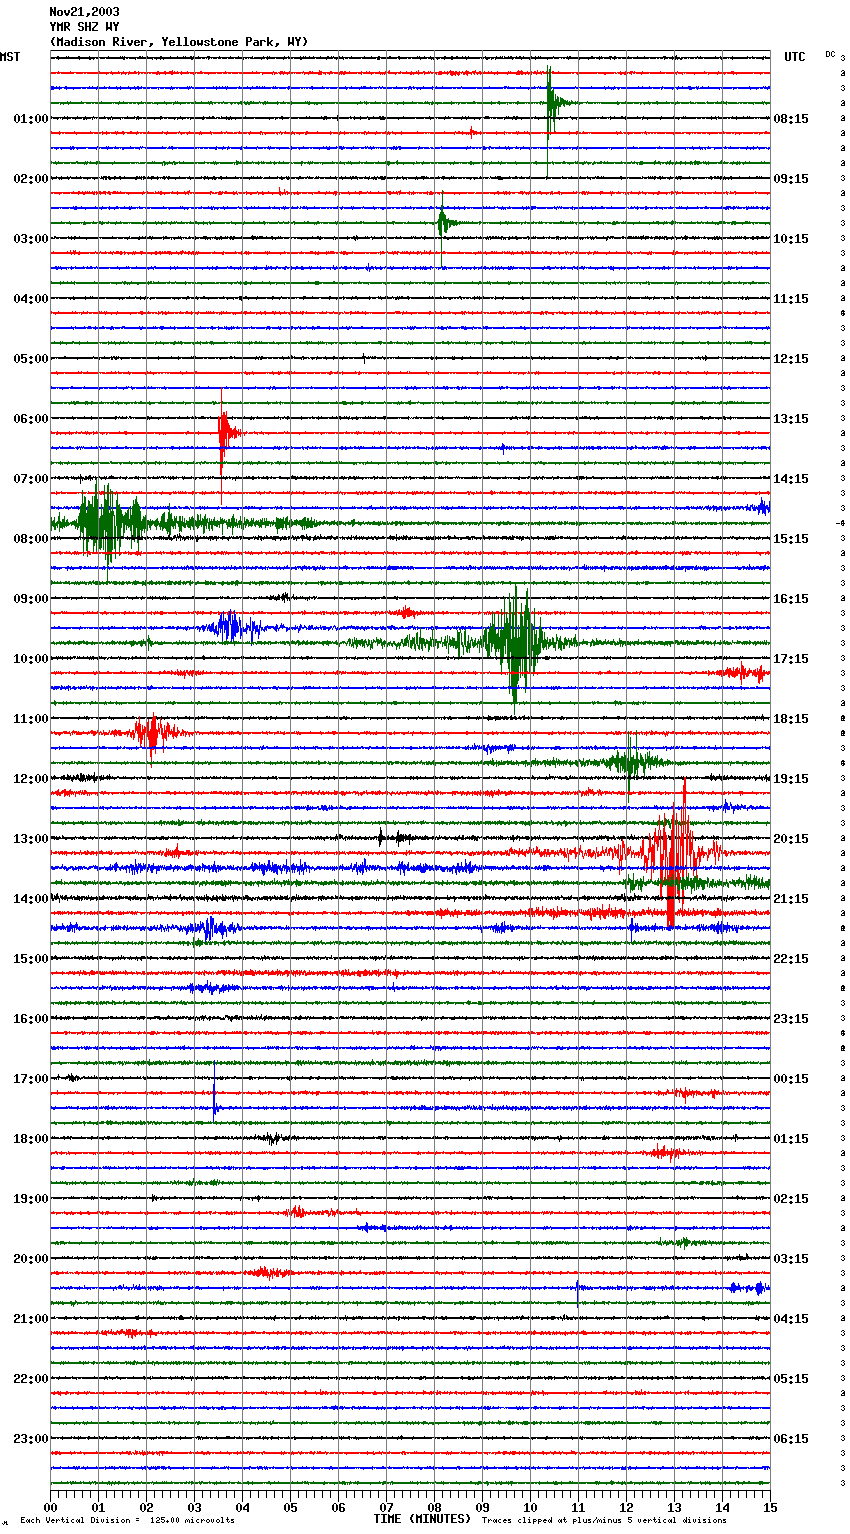Click the TIME (MINUTES) axis title
The image size is (850, 1534).
422,1519
